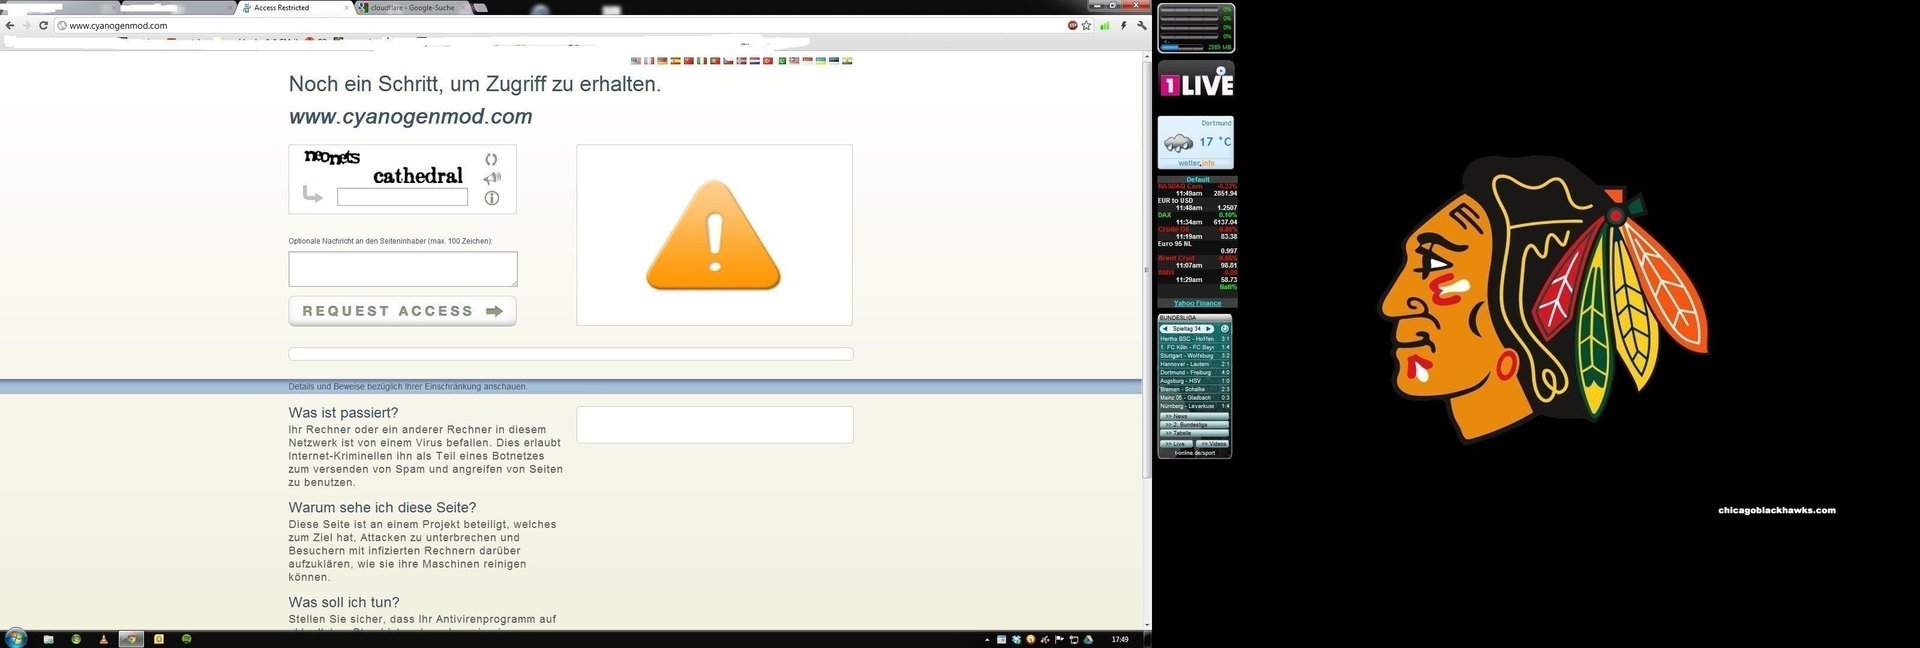Open the Chrome wrench settings menu
Screen dimensions: 1920x648
1141,26
